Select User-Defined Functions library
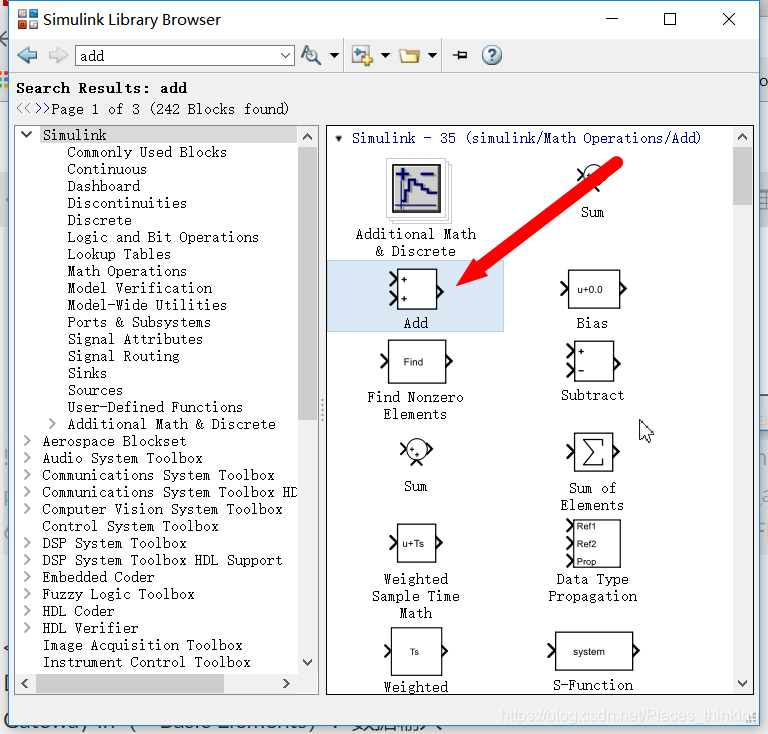The width and height of the screenshot is (768, 734). (x=155, y=407)
